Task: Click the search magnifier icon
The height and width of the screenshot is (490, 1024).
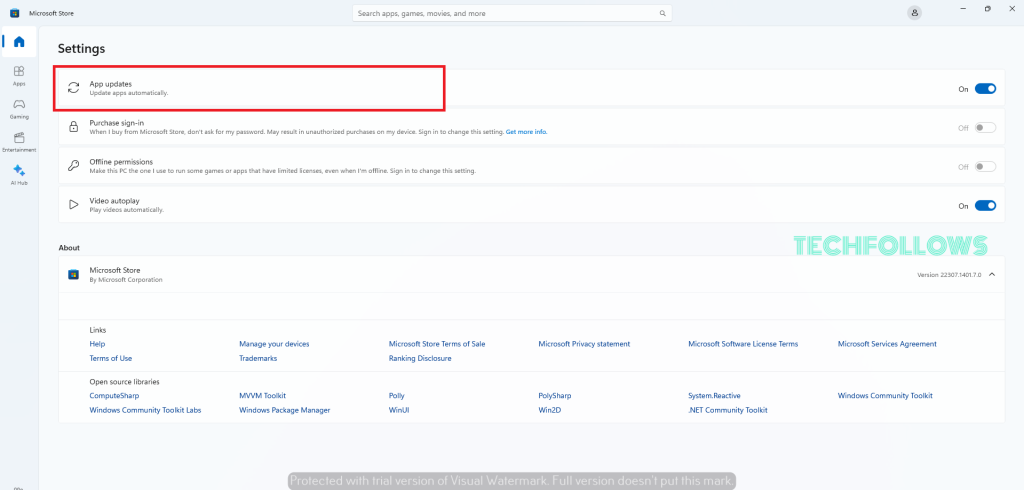Action: click(x=662, y=13)
